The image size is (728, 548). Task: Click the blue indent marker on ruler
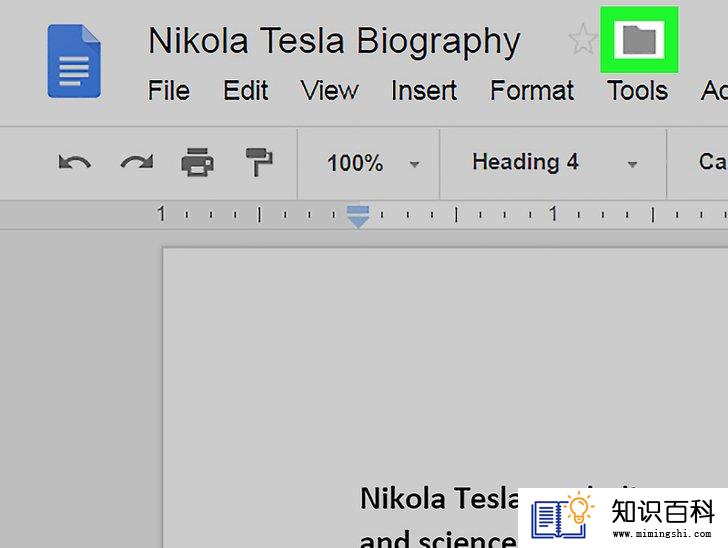coord(358,216)
